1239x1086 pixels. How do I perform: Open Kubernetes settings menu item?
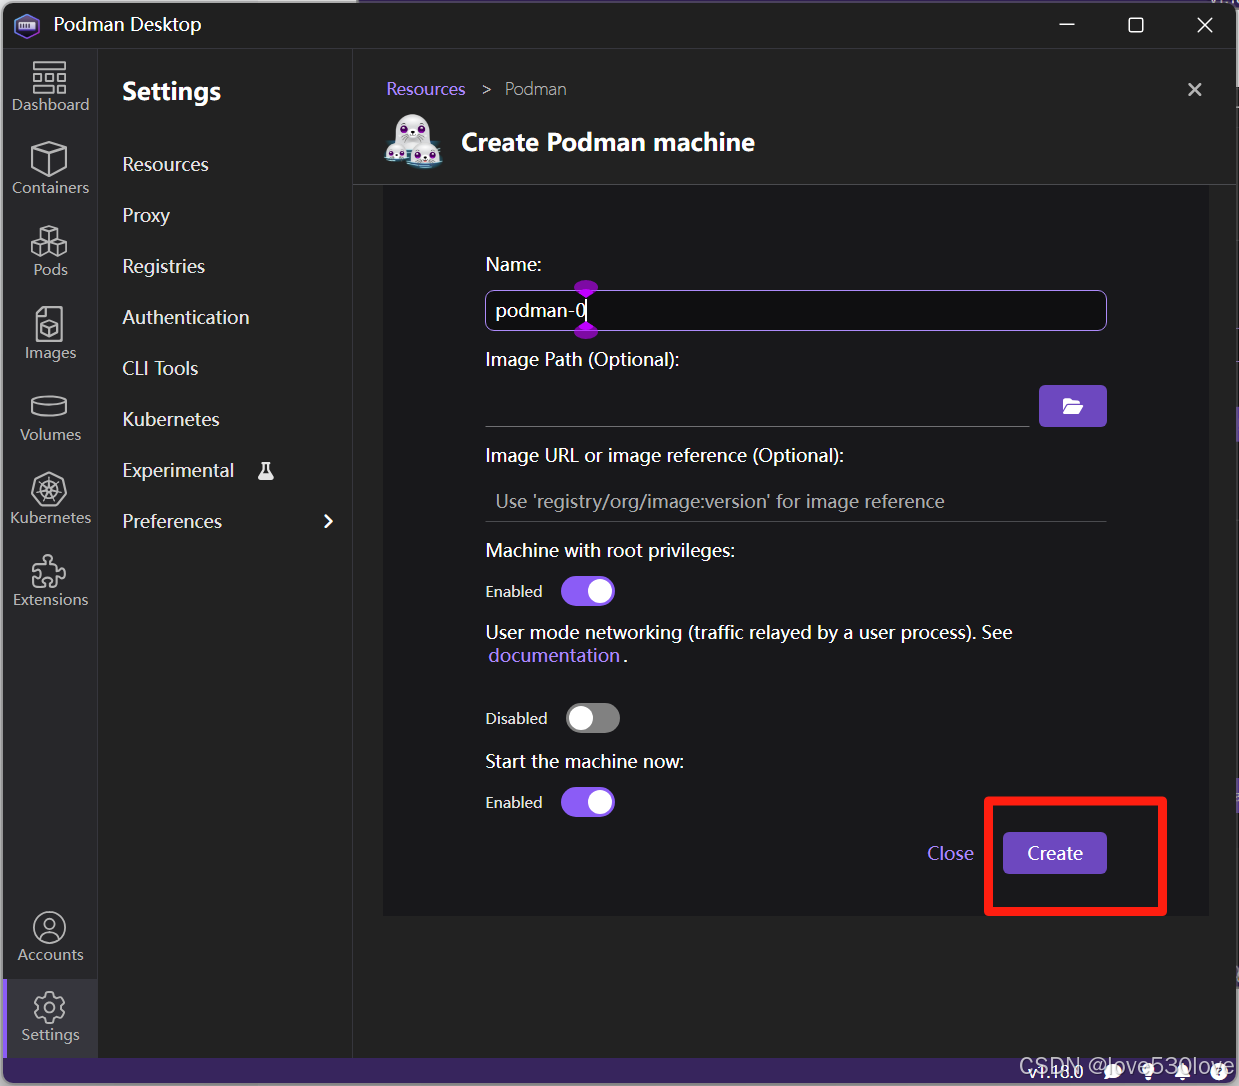[x=171, y=419]
